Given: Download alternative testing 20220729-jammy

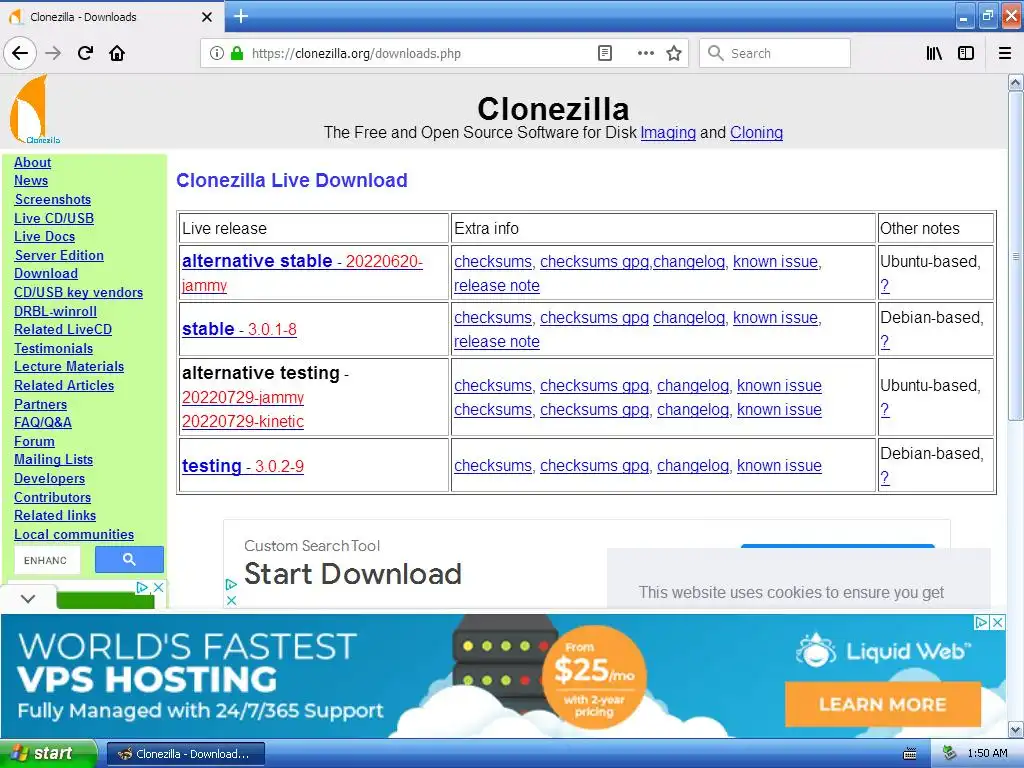Looking at the screenshot, I should pos(243,397).
